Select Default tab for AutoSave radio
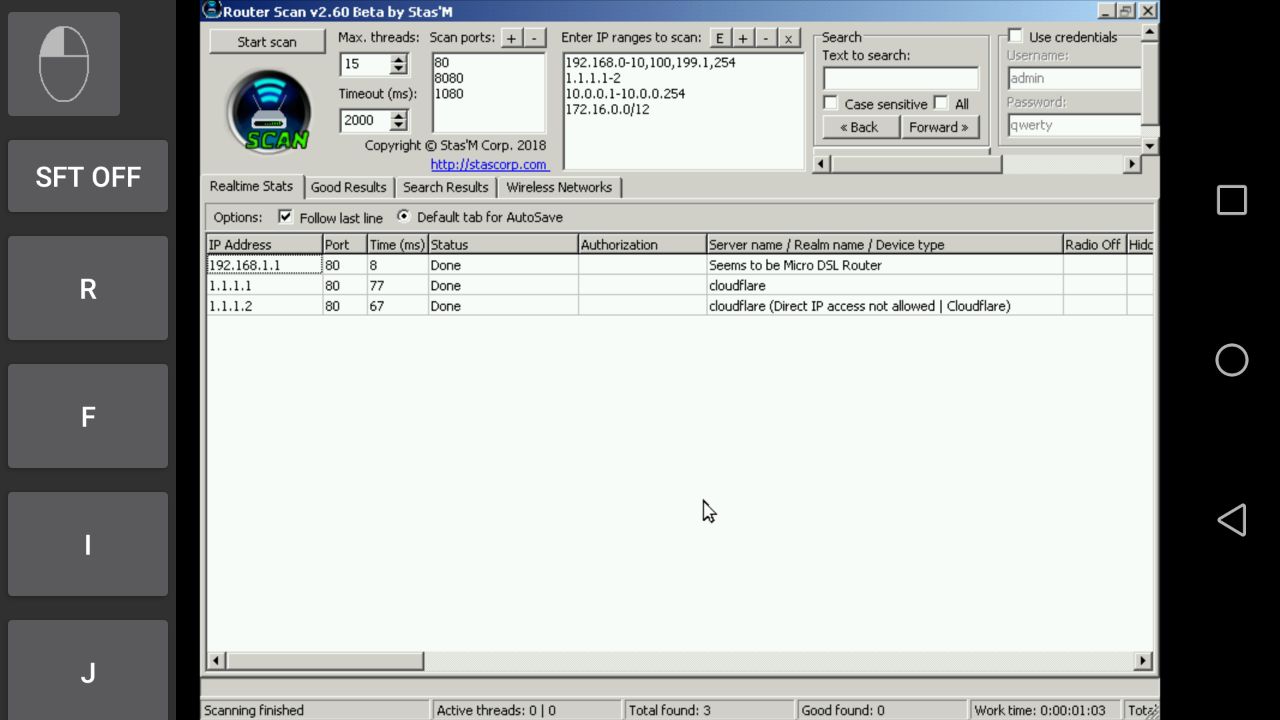Screen dimensions: 1280x720 coord(403,216)
